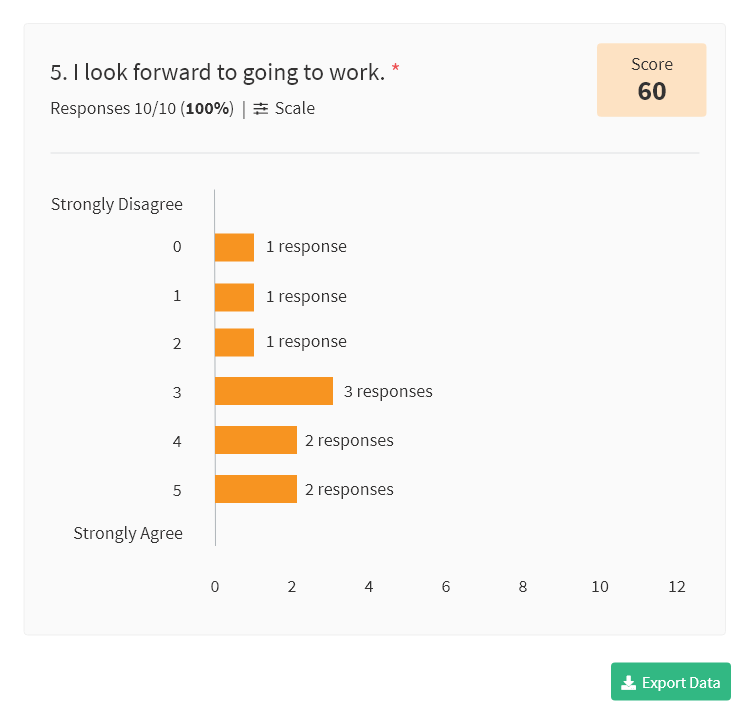This screenshot has width=753, height=724.
Task: Select the orange bar for rating 1
Action: pos(234,297)
